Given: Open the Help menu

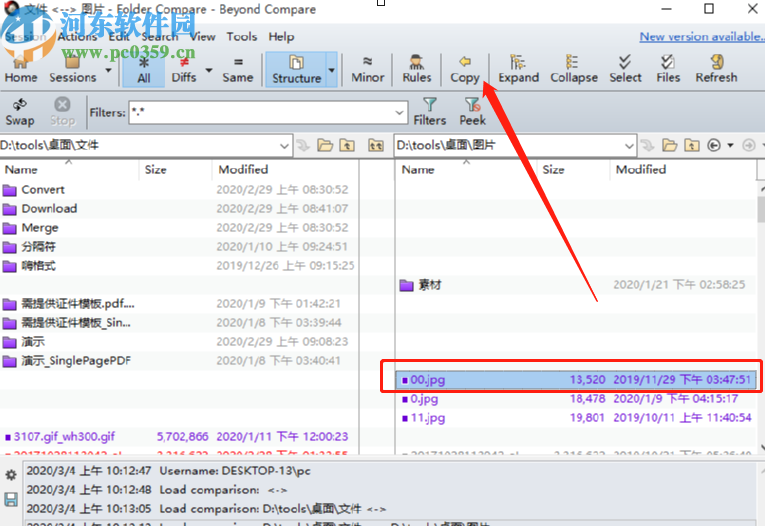Looking at the screenshot, I should [x=281, y=37].
